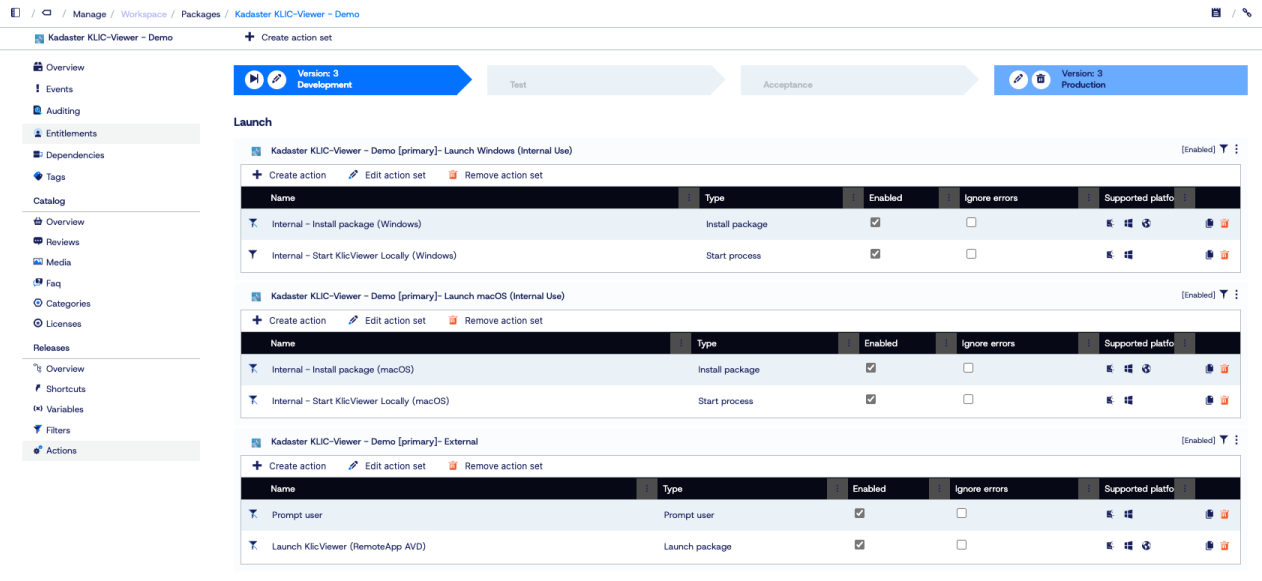This screenshot has height=581, width=1262.
Task: Uncheck Enabled for Internal - Install package (Windows)
Action: point(875,223)
